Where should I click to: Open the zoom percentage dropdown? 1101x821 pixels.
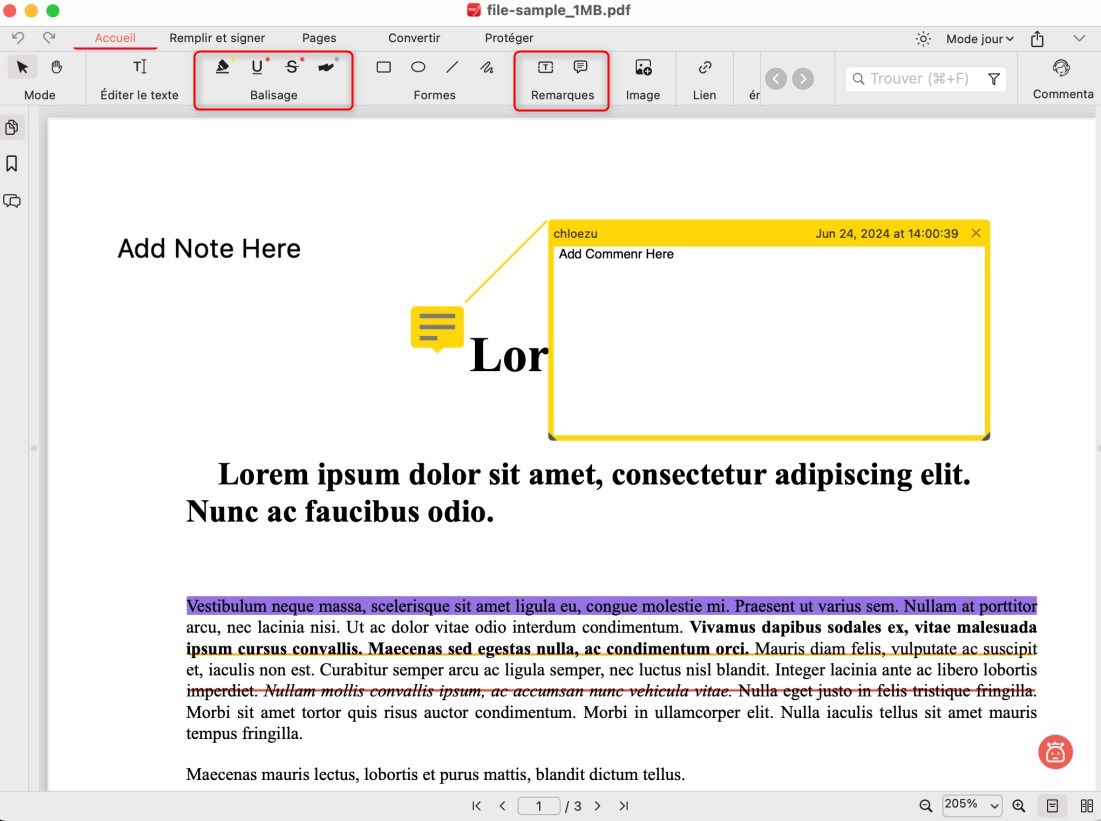[x=971, y=805]
